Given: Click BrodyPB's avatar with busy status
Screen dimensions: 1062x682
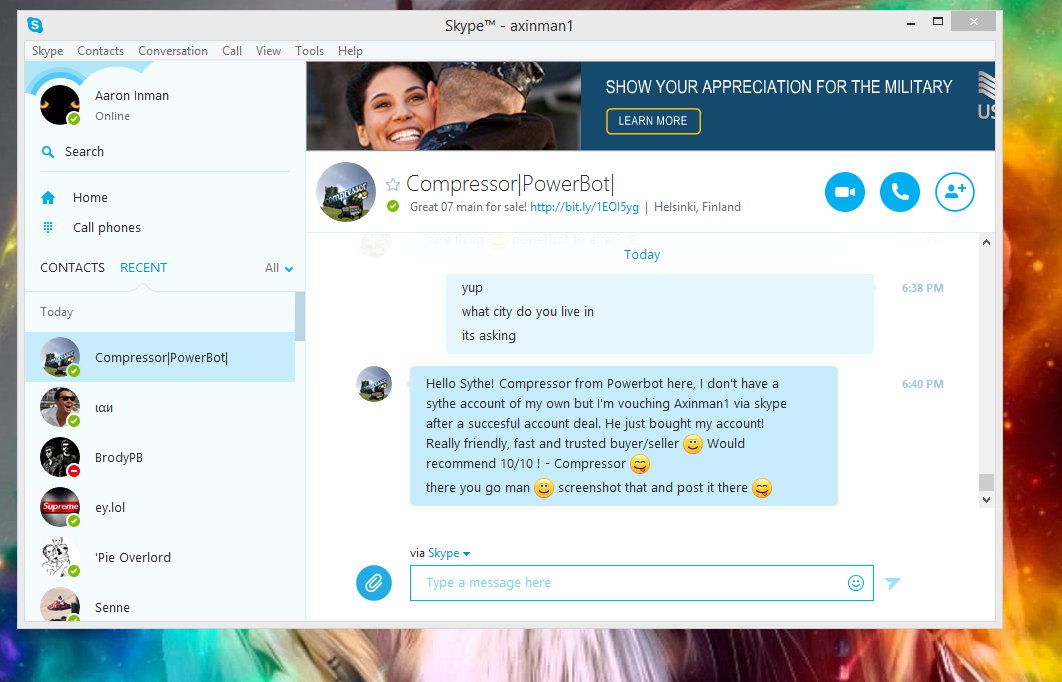Looking at the screenshot, I should (60, 457).
